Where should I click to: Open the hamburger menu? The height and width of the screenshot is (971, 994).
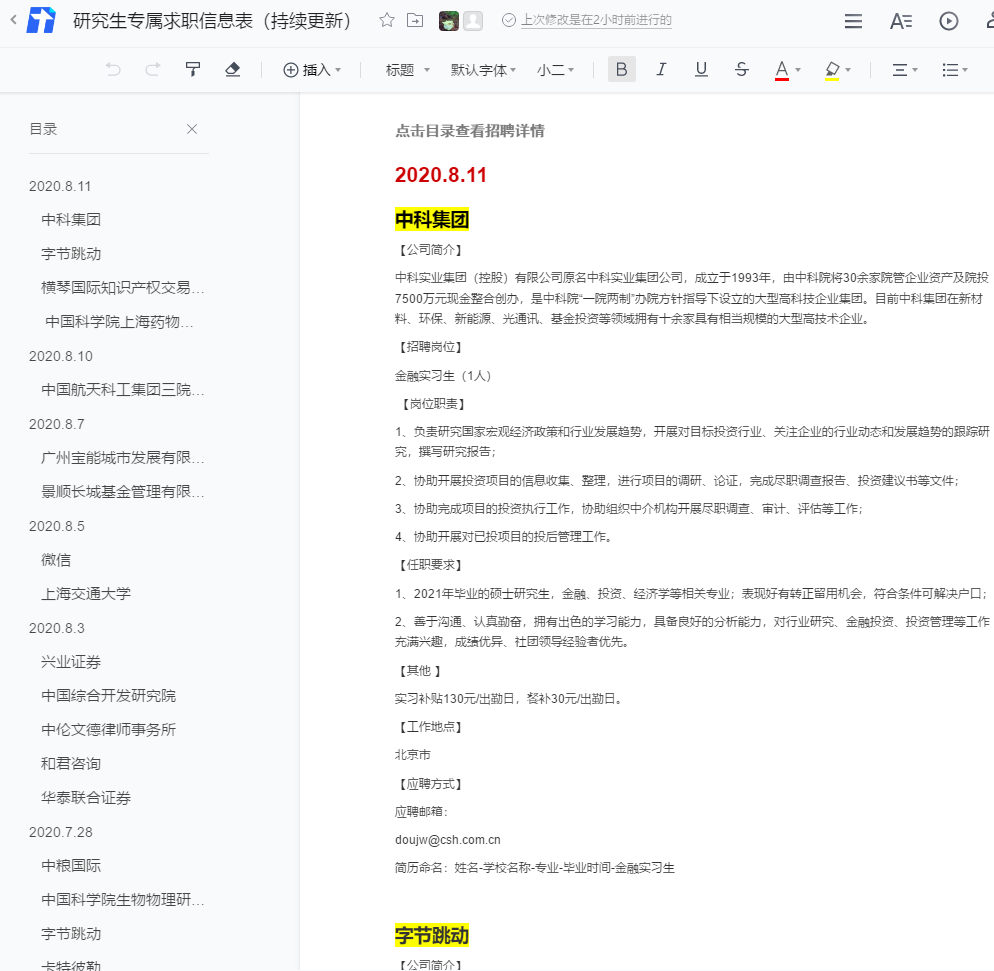[853, 21]
